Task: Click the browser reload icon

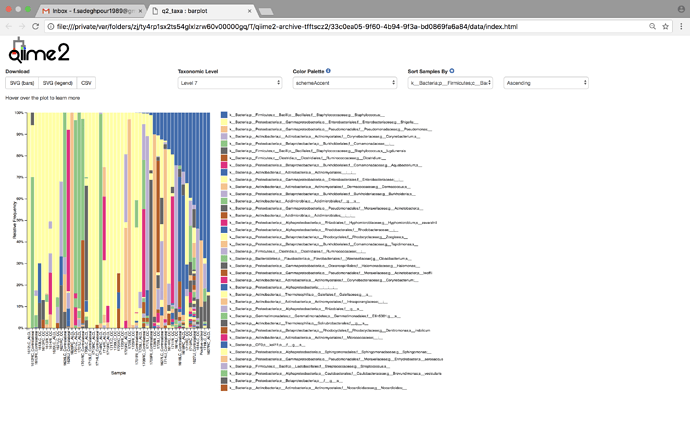Action: pyautogui.click(x=36, y=26)
